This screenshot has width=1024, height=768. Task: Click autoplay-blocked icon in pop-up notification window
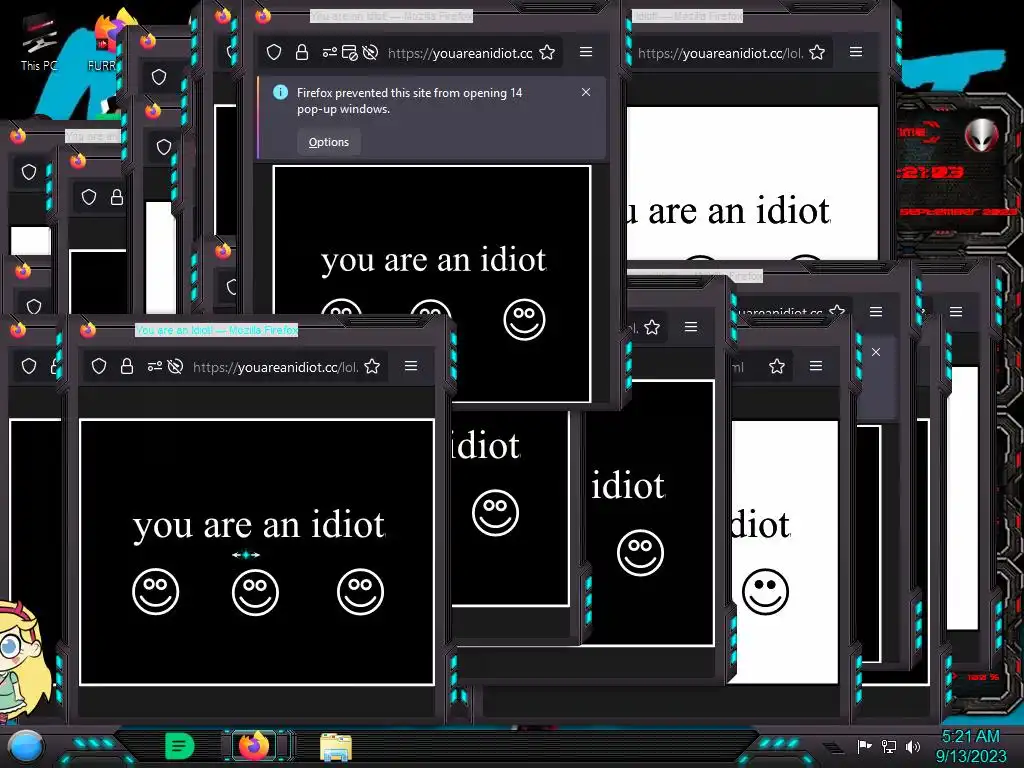click(370, 52)
